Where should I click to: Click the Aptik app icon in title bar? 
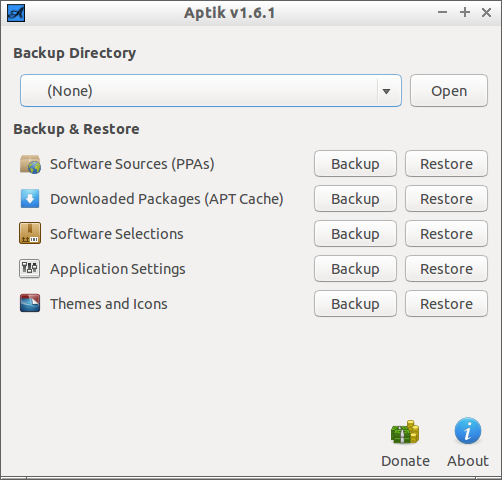pyautogui.click(x=16, y=13)
